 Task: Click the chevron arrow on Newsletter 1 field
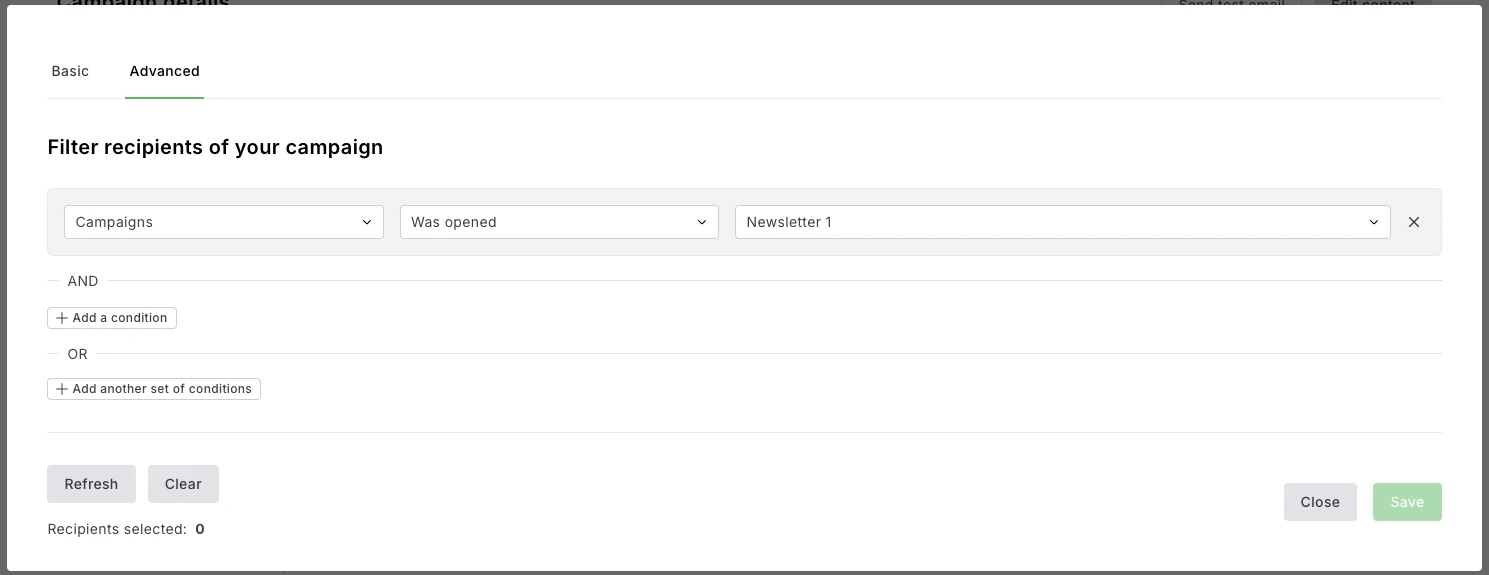pyautogui.click(x=1374, y=222)
